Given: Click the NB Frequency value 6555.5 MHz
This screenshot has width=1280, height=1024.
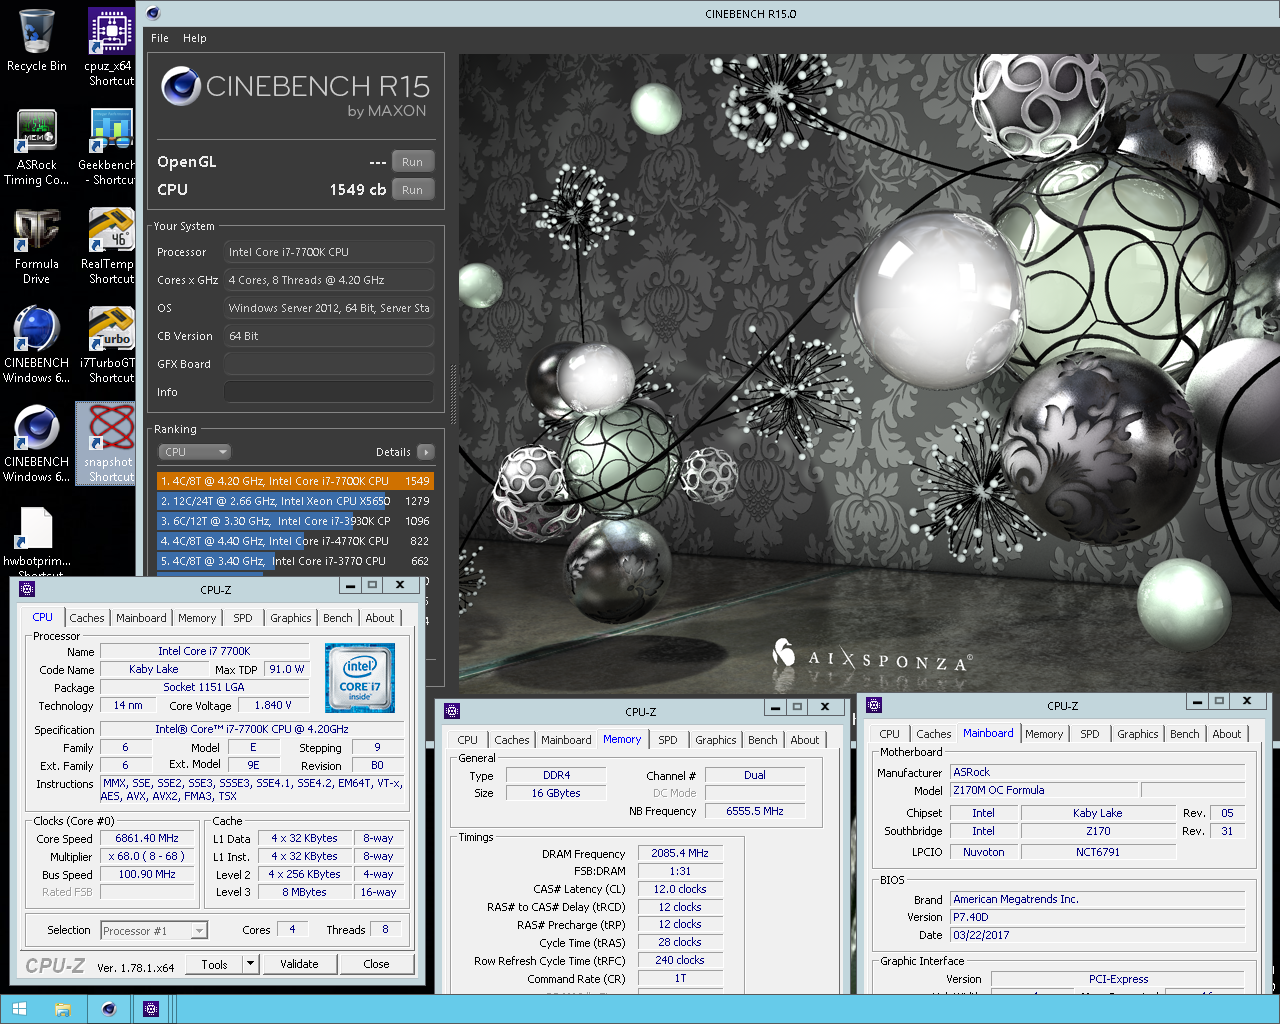Looking at the screenshot, I should click(x=755, y=811).
